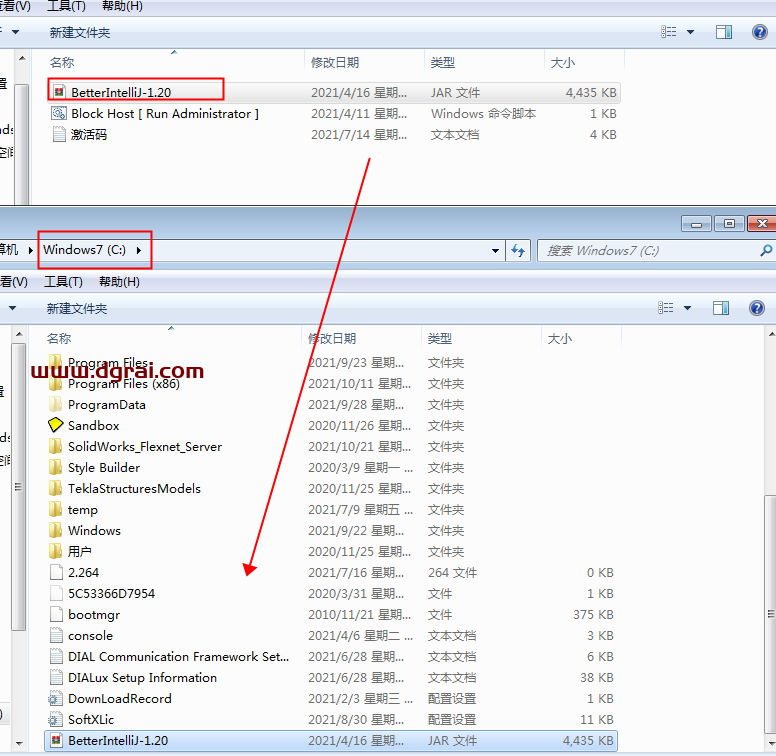This screenshot has height=756, width=776.
Task: Select DIAL Communication Framework Set... file
Action: click(179, 657)
